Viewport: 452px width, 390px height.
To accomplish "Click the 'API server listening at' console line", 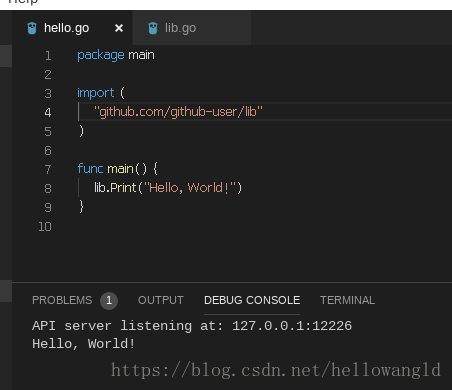I will (192, 326).
